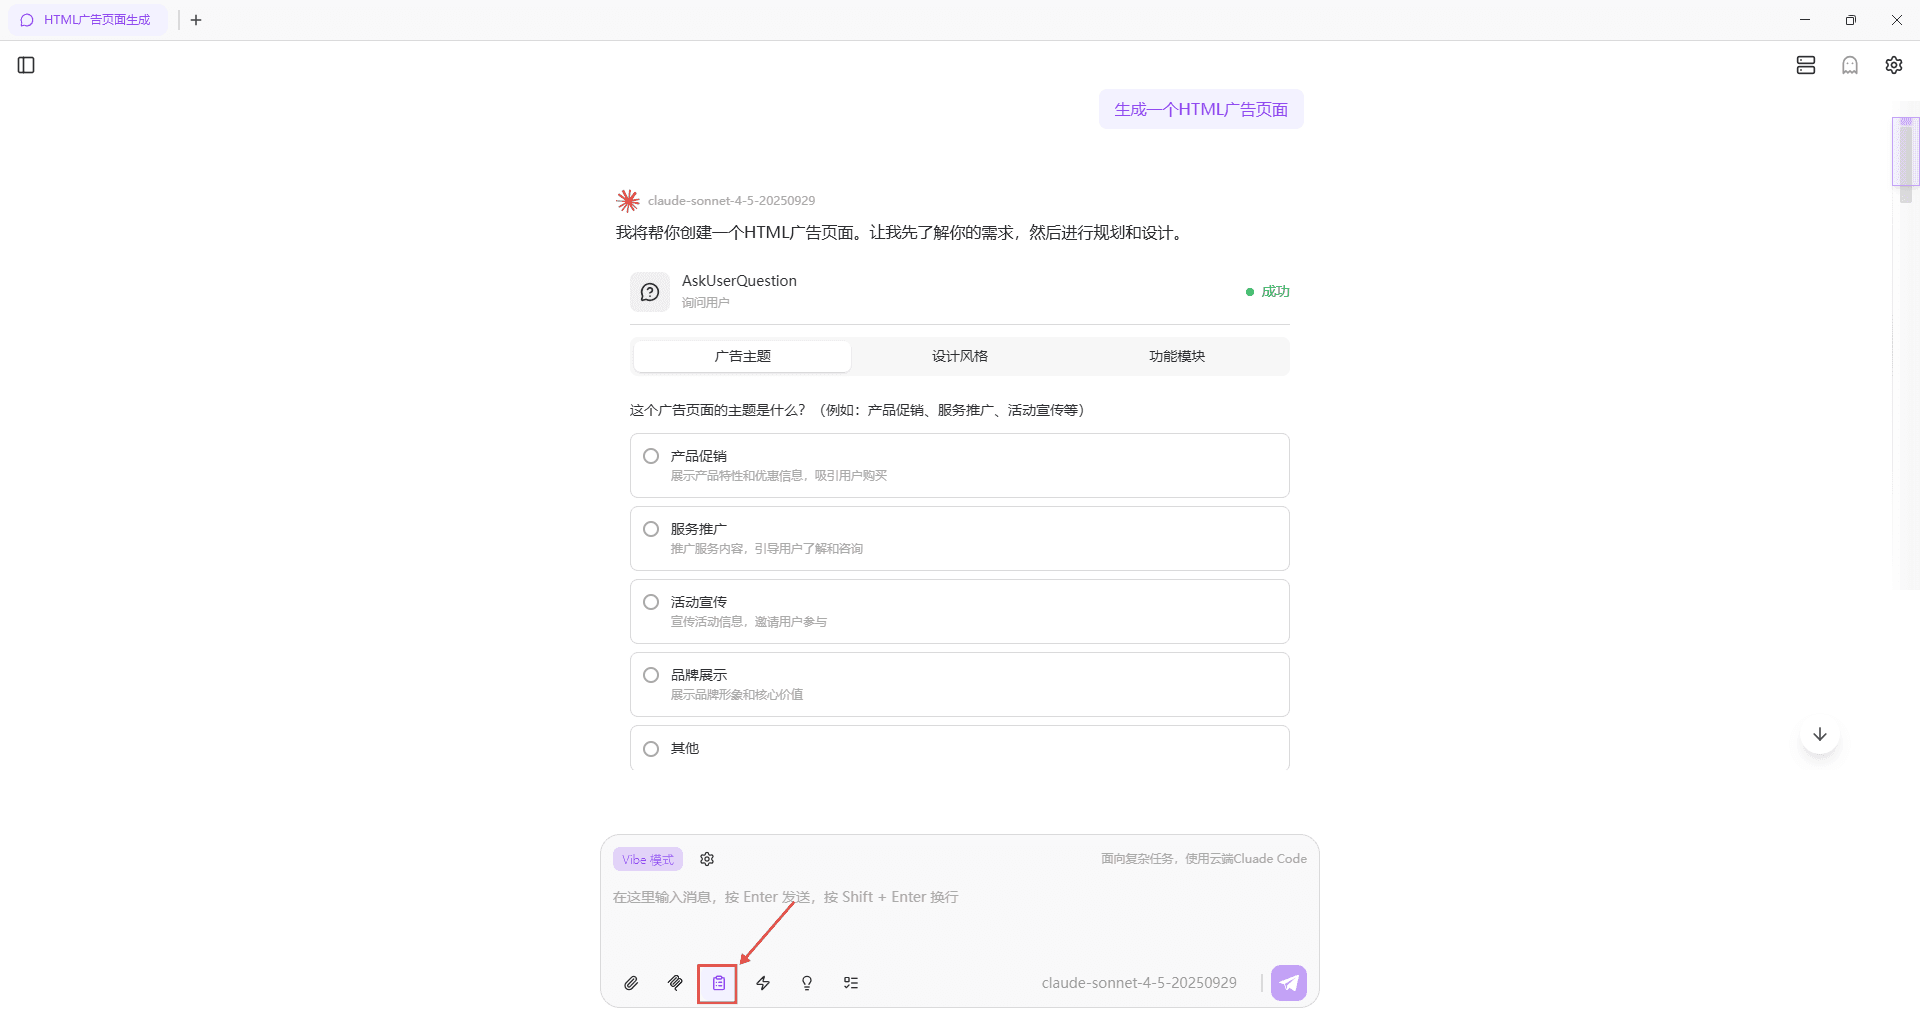This screenshot has width=1920, height=1032.
Task: Click description 展示产品特性和优惠信息
Action: click(x=779, y=476)
